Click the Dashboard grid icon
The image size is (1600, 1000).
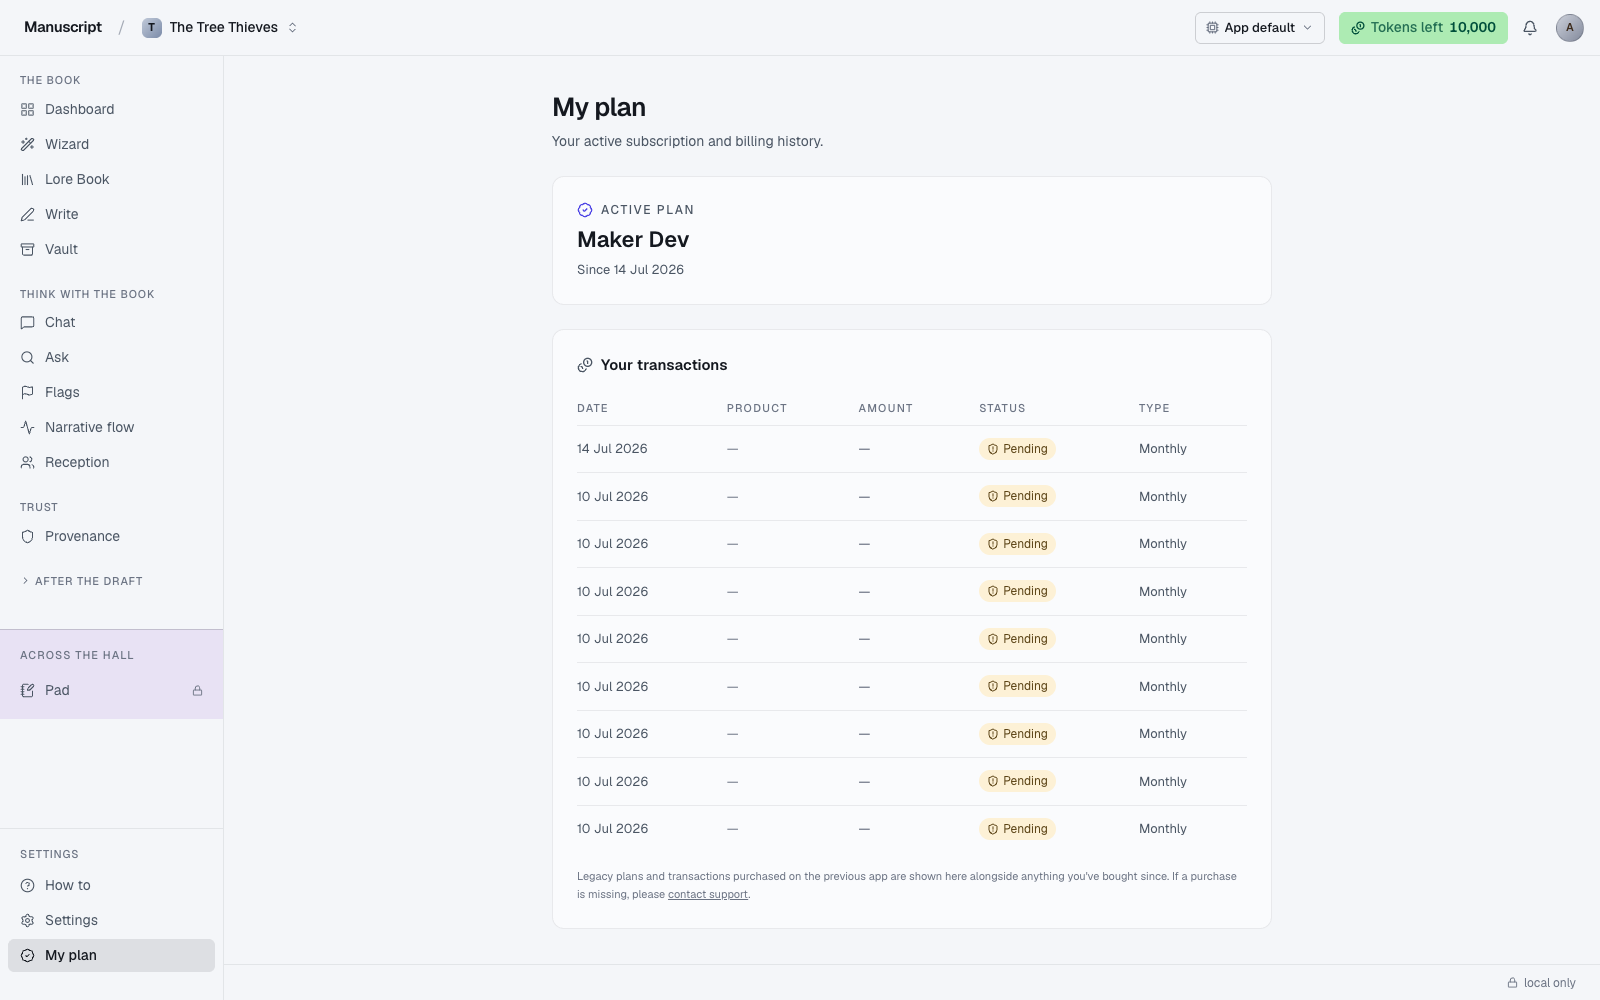point(28,110)
